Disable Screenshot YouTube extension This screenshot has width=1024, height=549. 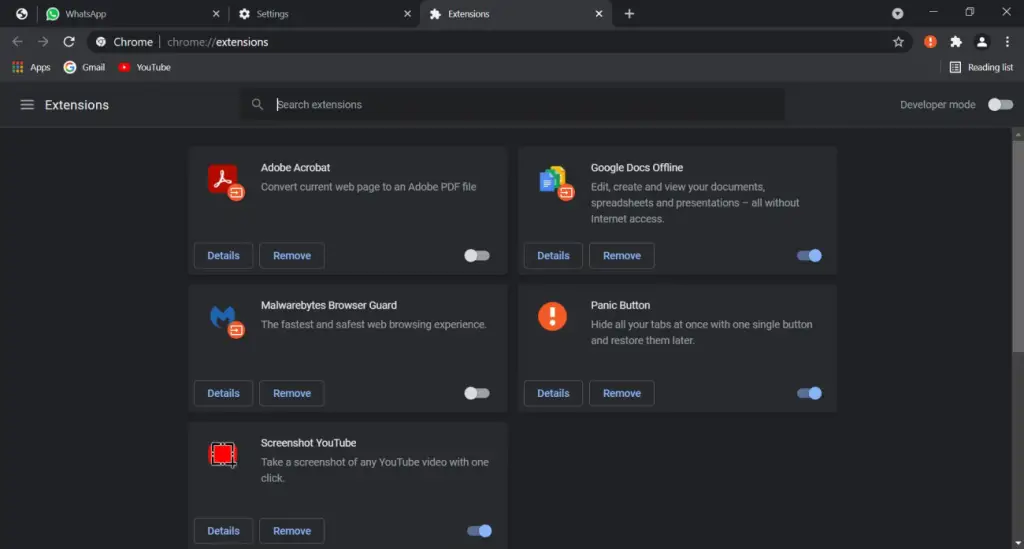click(x=479, y=531)
